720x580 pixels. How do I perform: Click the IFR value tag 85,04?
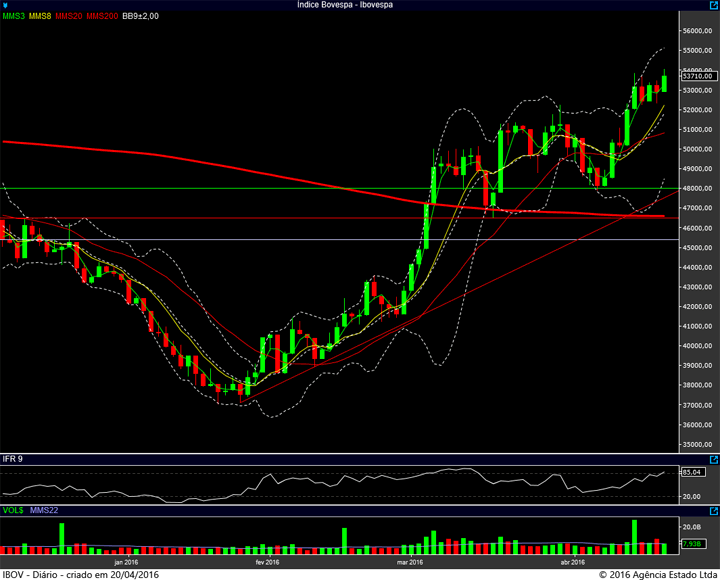[692, 472]
